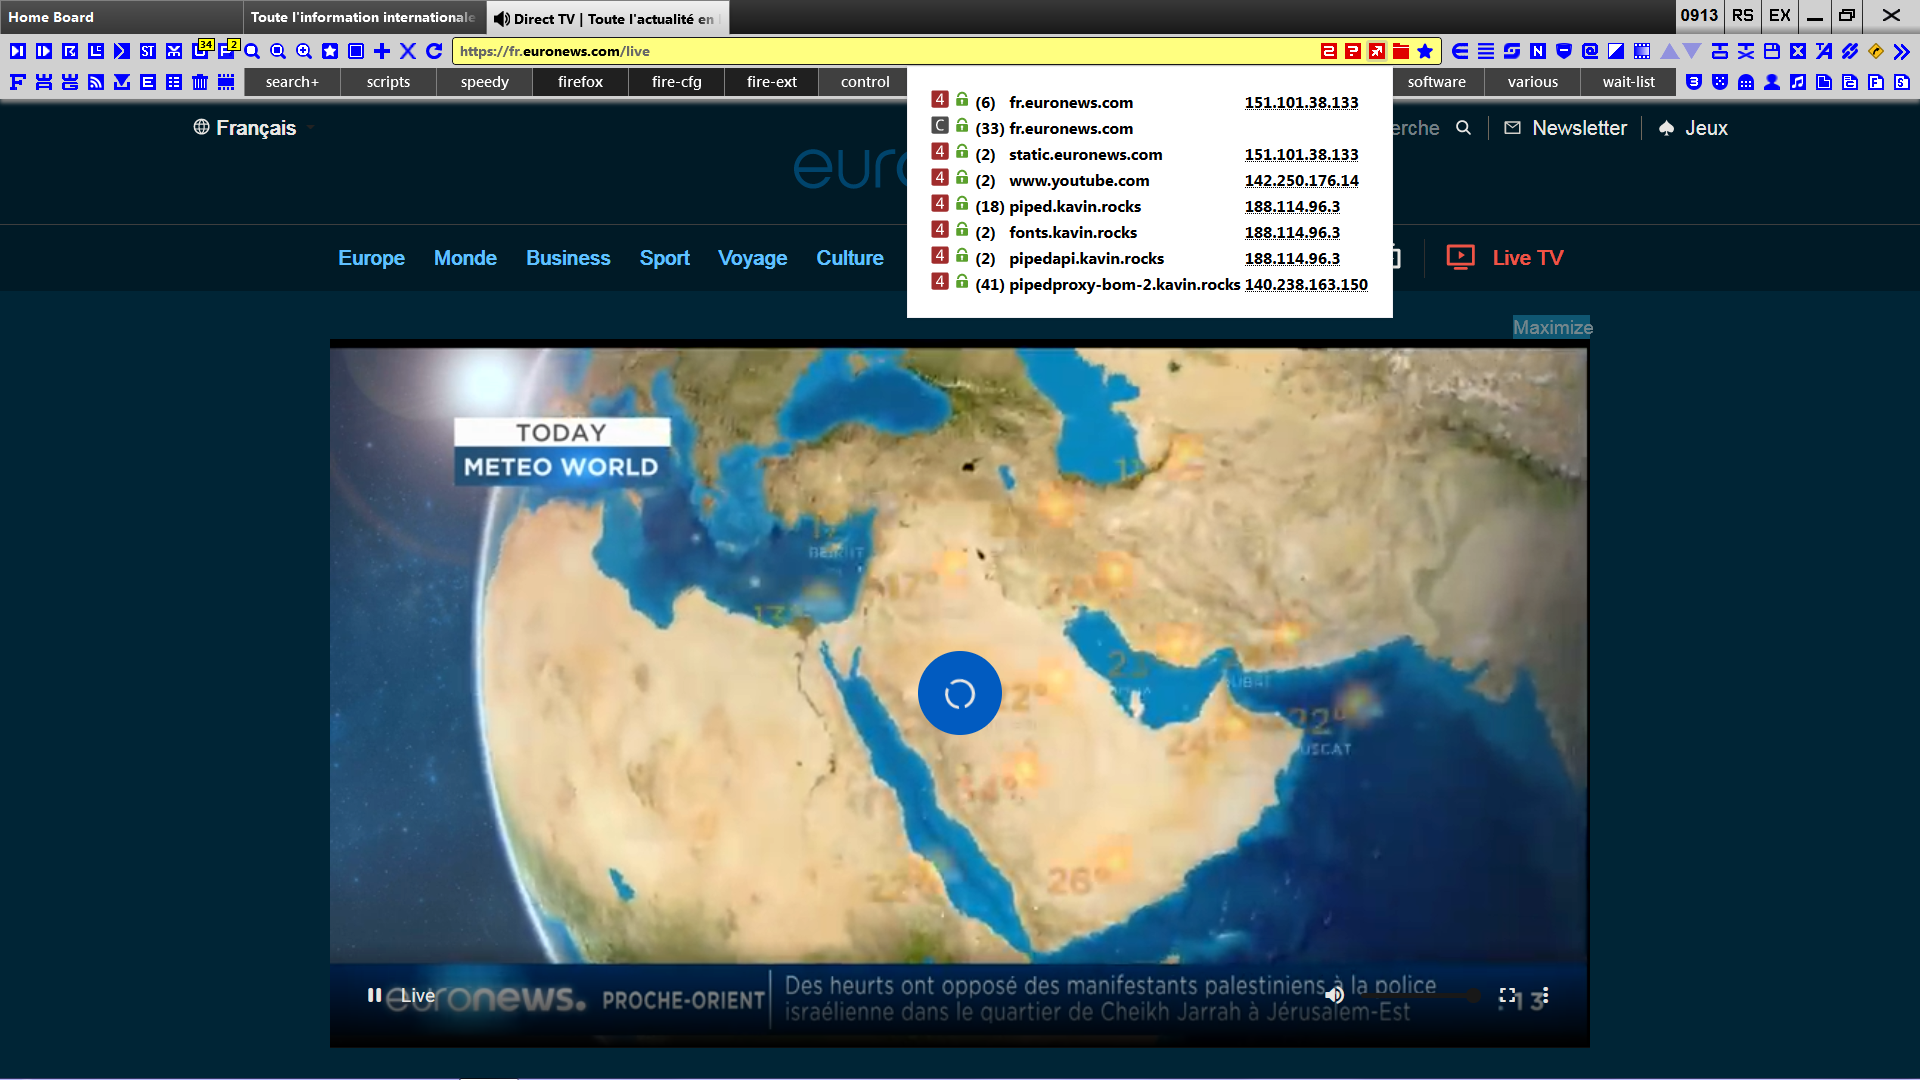Open the Monde navigation menu
Screen dimensions: 1920x1080
pyautogui.click(x=465, y=258)
